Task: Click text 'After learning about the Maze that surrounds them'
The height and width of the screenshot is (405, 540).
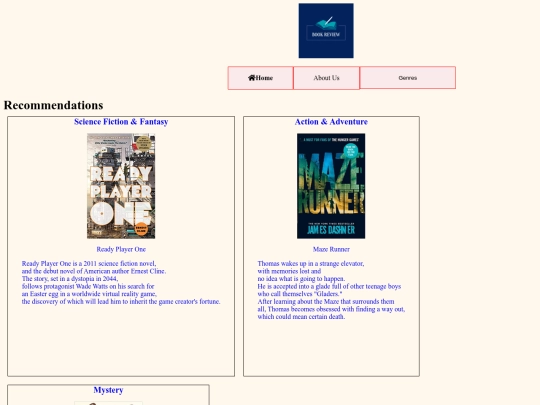Action: tap(326, 301)
